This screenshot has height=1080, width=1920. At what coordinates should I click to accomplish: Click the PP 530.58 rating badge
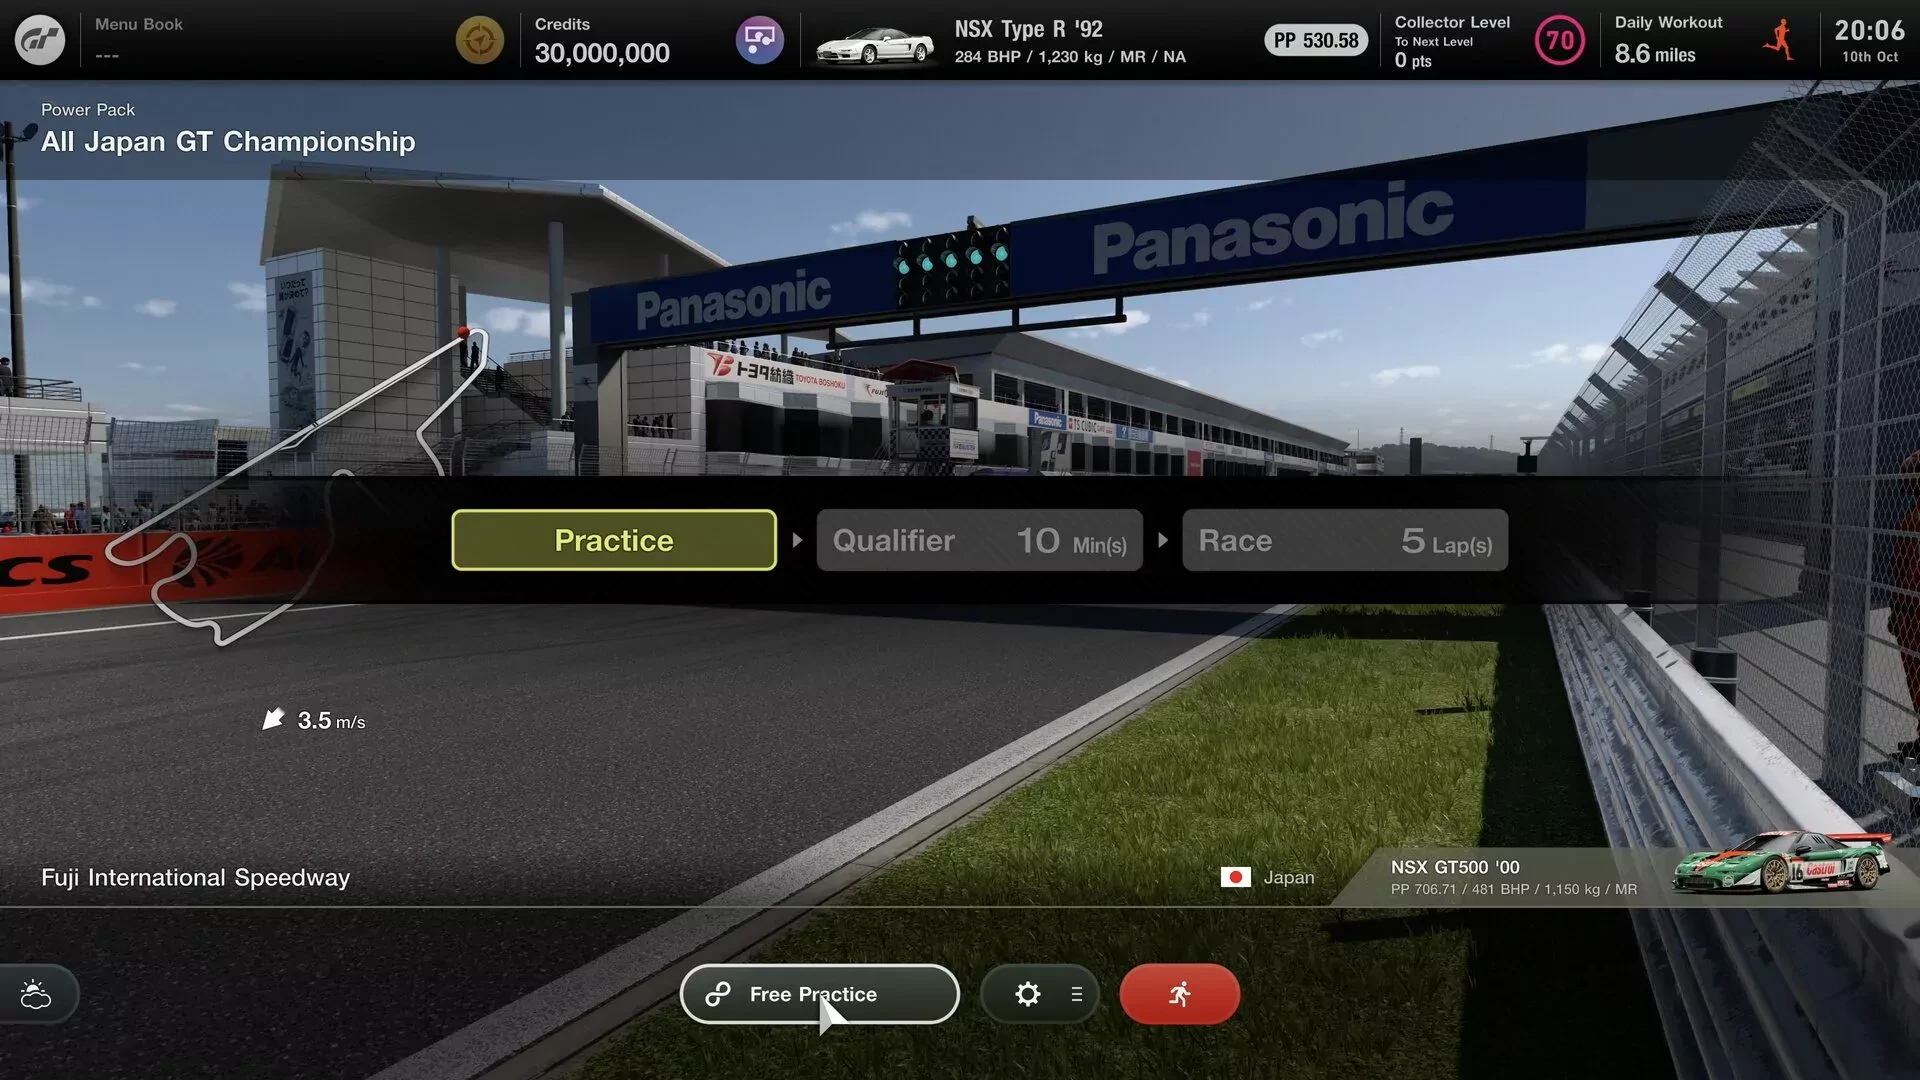(x=1314, y=40)
